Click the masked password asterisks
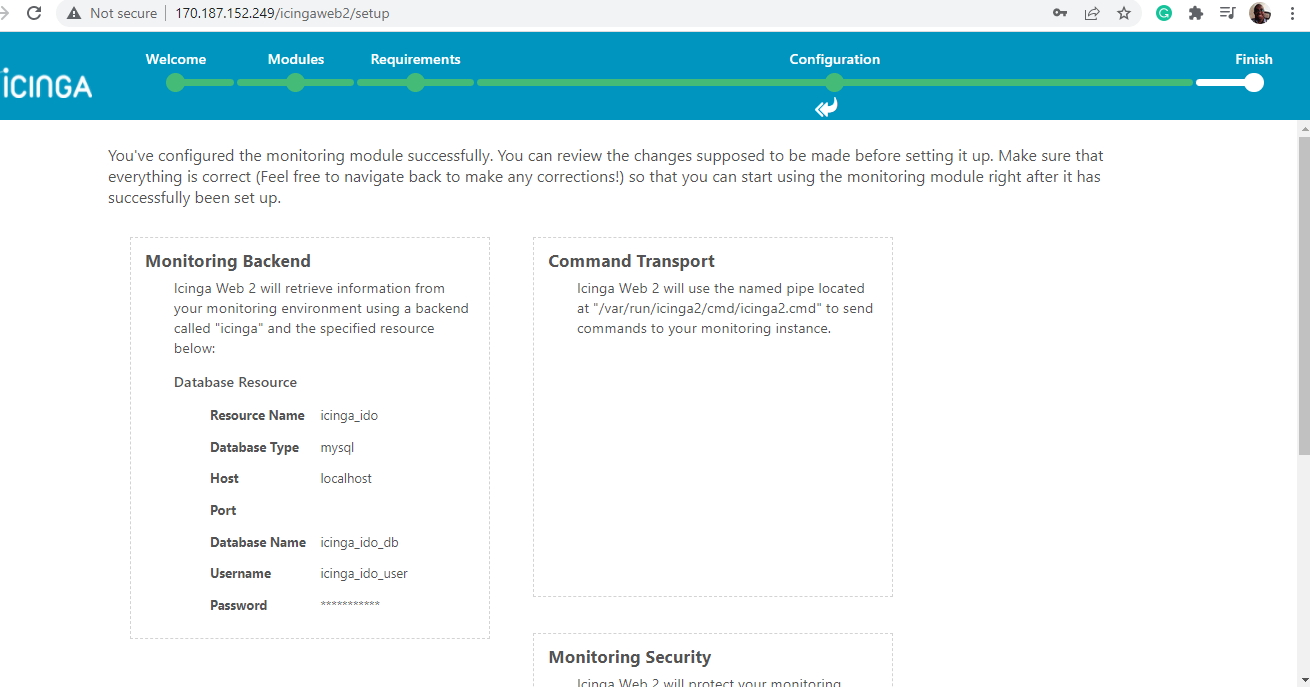The width and height of the screenshot is (1310, 687). [350, 605]
